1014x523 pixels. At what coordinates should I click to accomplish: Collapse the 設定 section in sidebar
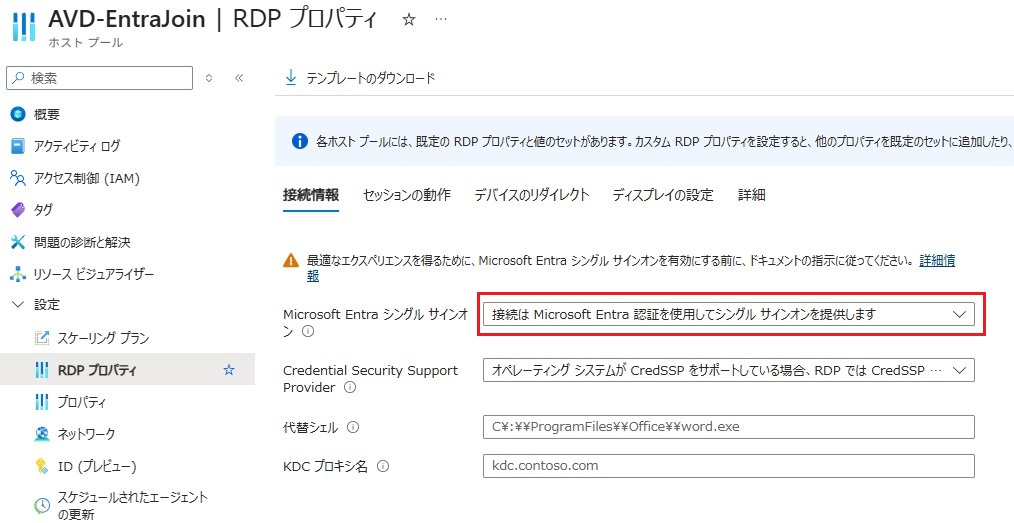(x=17, y=305)
